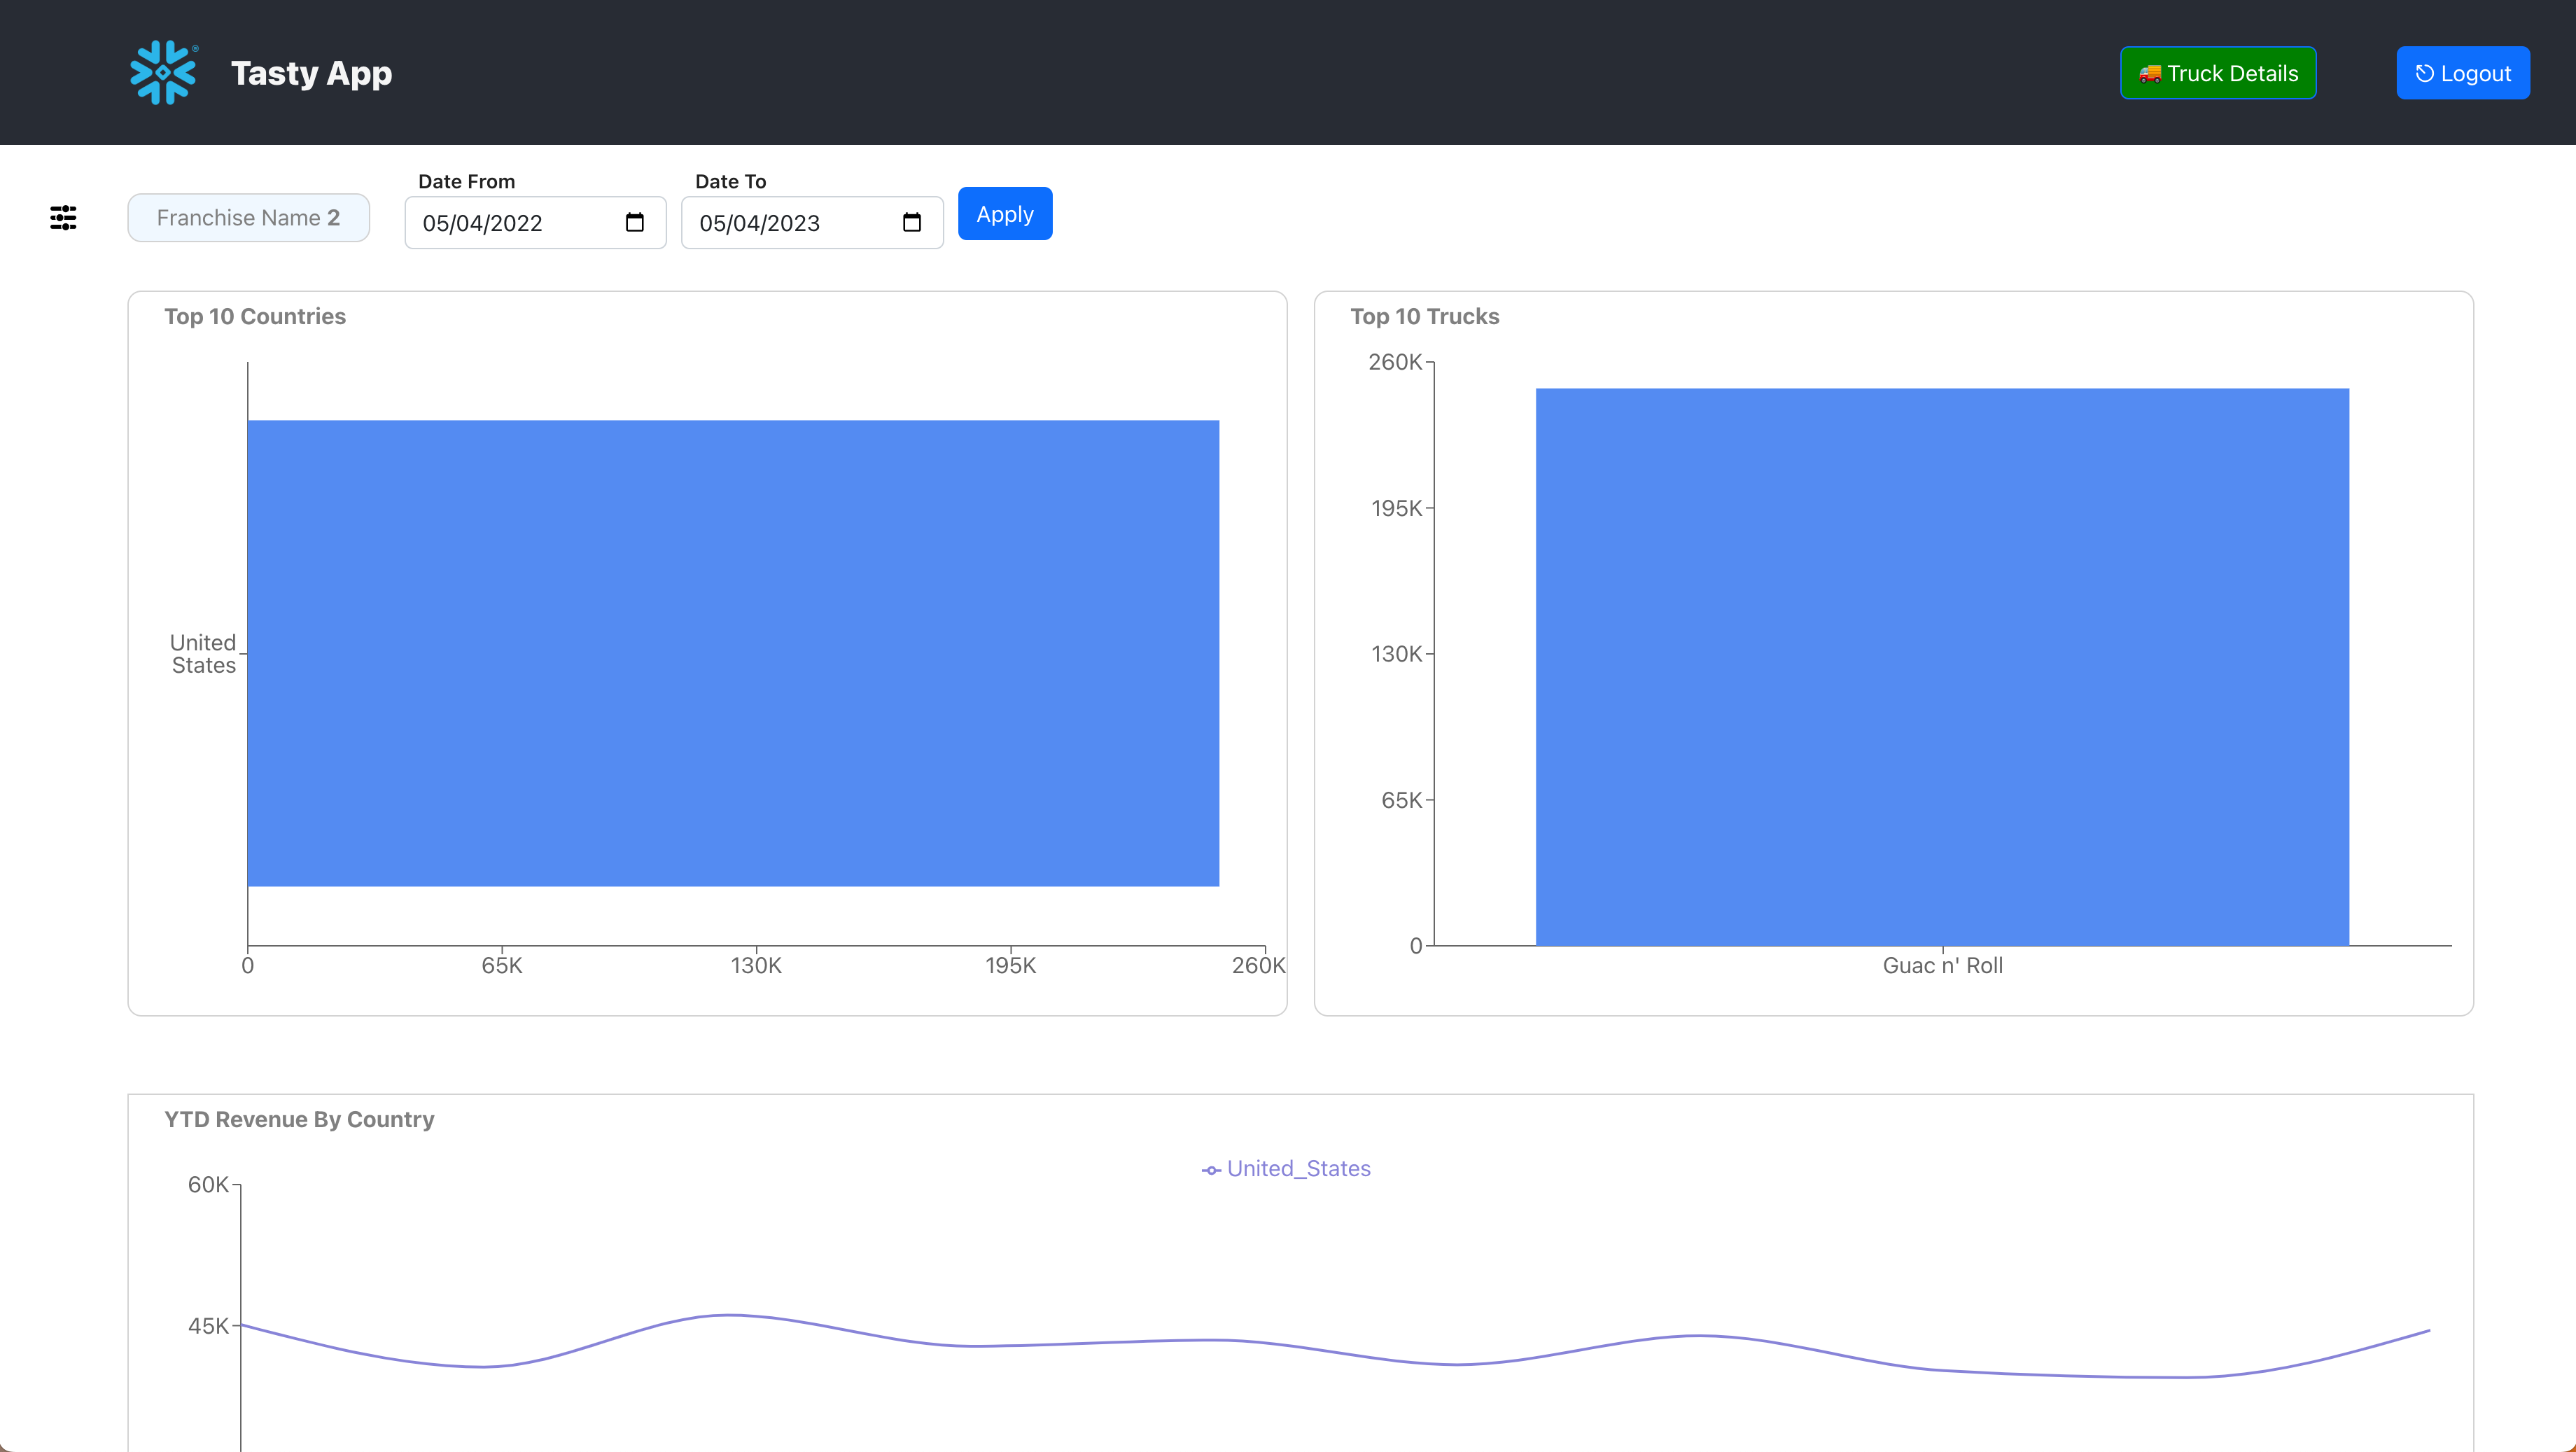Click the truck emoji on Truck Details
This screenshot has width=2576, height=1452.
pos(2149,74)
